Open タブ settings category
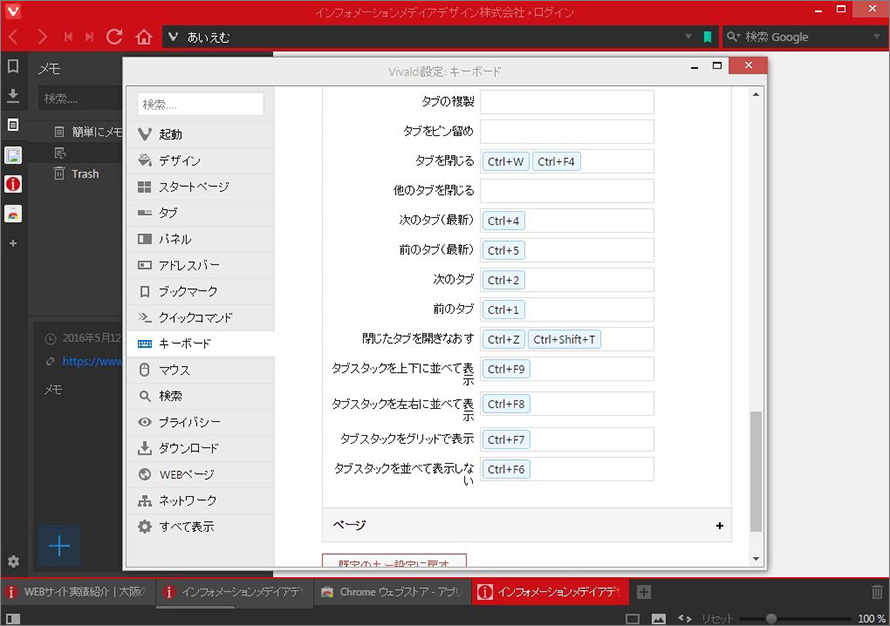890x626 pixels. point(200,213)
